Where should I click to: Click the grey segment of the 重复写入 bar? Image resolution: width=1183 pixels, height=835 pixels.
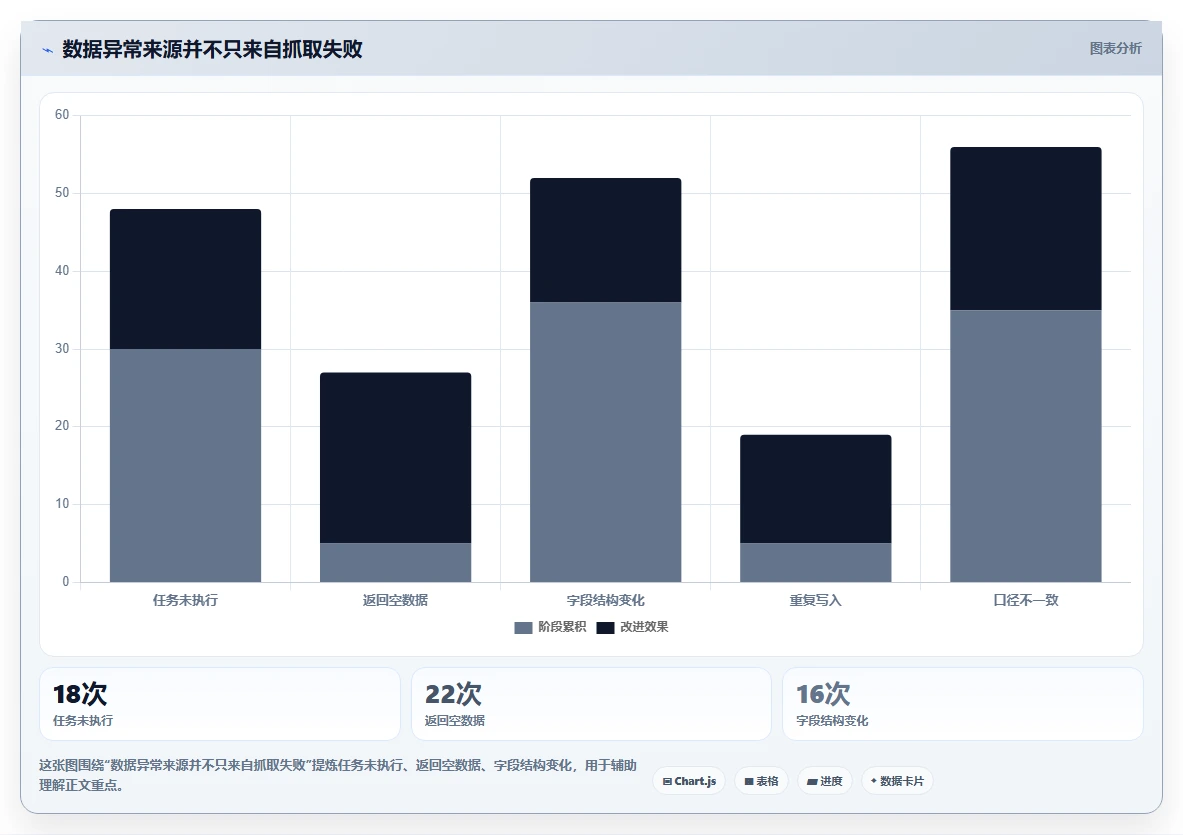(x=816, y=563)
